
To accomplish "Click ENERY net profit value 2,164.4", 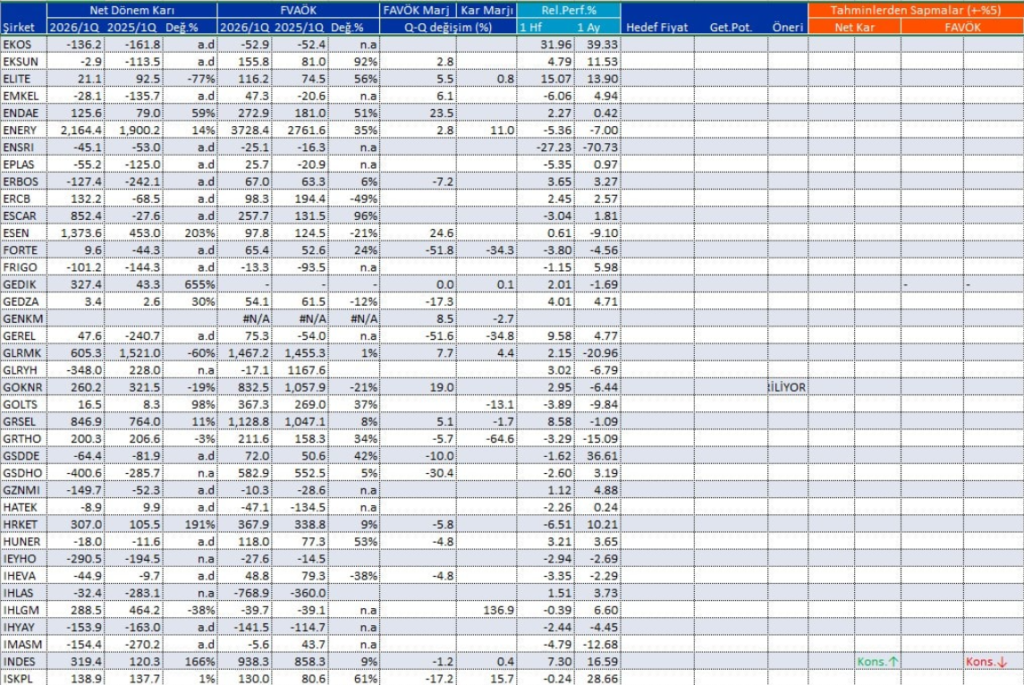I will [81, 130].
